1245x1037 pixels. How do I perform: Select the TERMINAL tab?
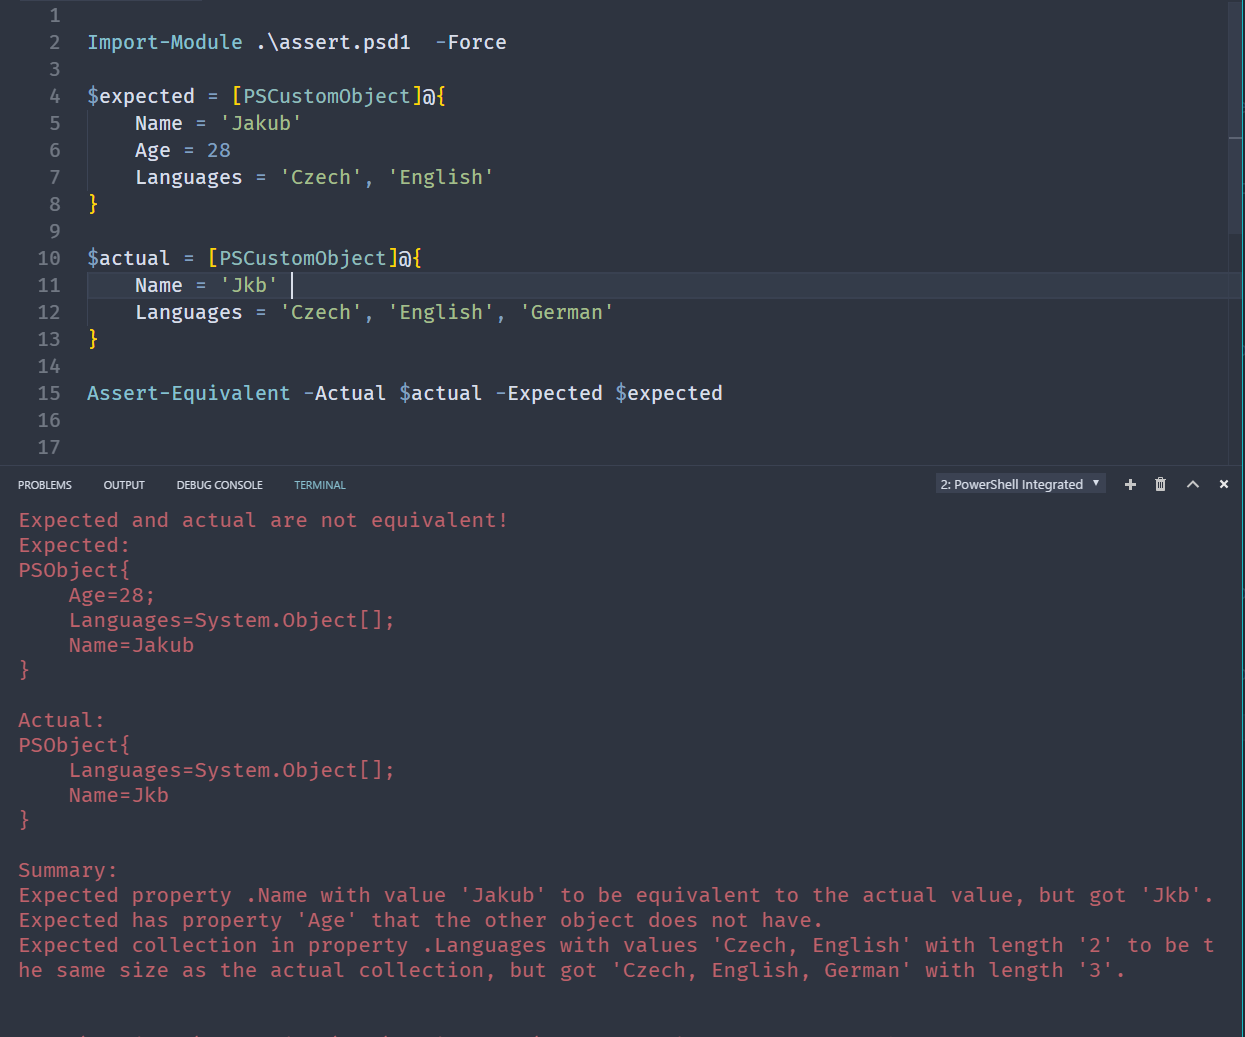319,485
